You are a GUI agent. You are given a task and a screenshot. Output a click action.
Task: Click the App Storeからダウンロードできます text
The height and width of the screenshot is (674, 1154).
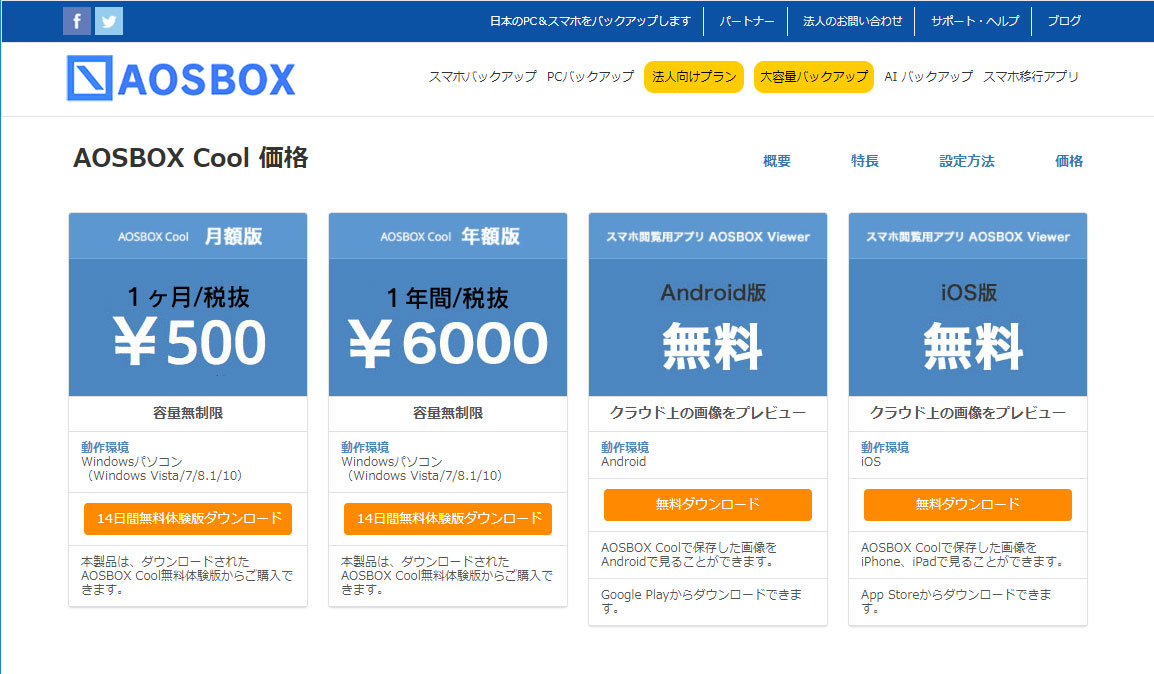pyautogui.click(x=956, y=601)
